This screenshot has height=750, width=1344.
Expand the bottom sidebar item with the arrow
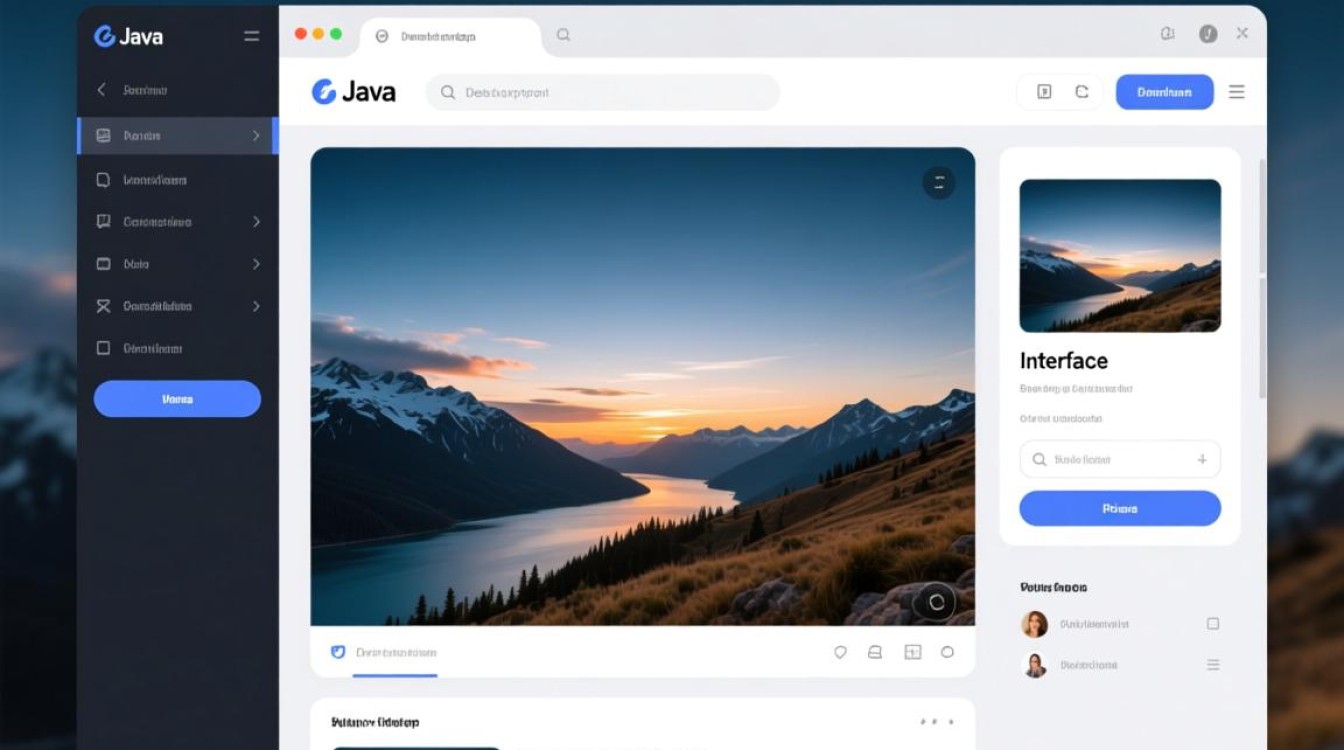256,306
